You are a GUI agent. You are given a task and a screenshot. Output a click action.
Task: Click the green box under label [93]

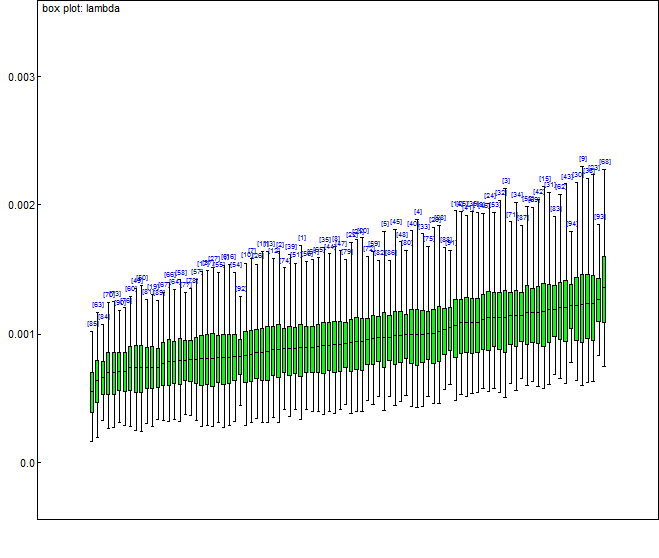tap(599, 300)
